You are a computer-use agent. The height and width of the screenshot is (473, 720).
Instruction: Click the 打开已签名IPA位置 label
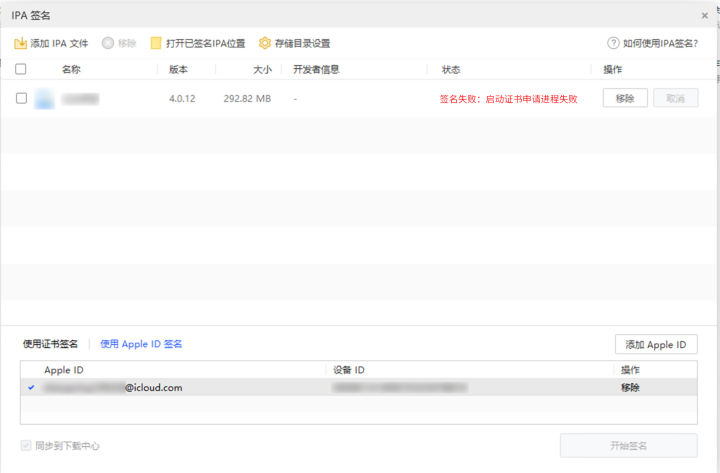[x=205, y=43]
